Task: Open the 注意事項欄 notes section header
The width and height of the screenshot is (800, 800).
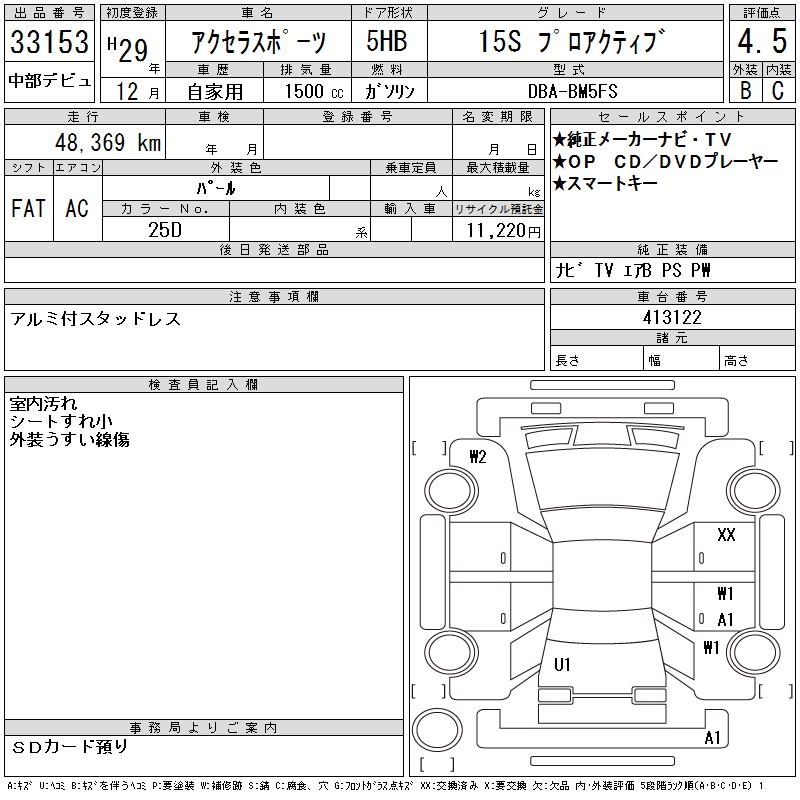Action: 274,297
